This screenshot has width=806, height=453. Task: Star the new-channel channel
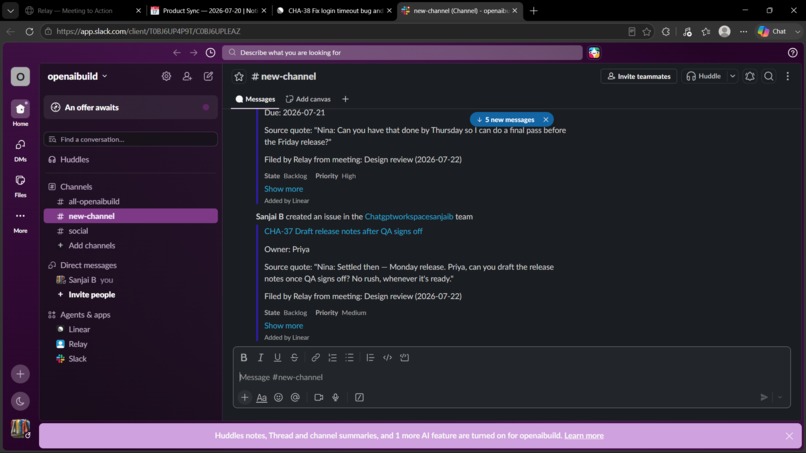click(x=239, y=77)
